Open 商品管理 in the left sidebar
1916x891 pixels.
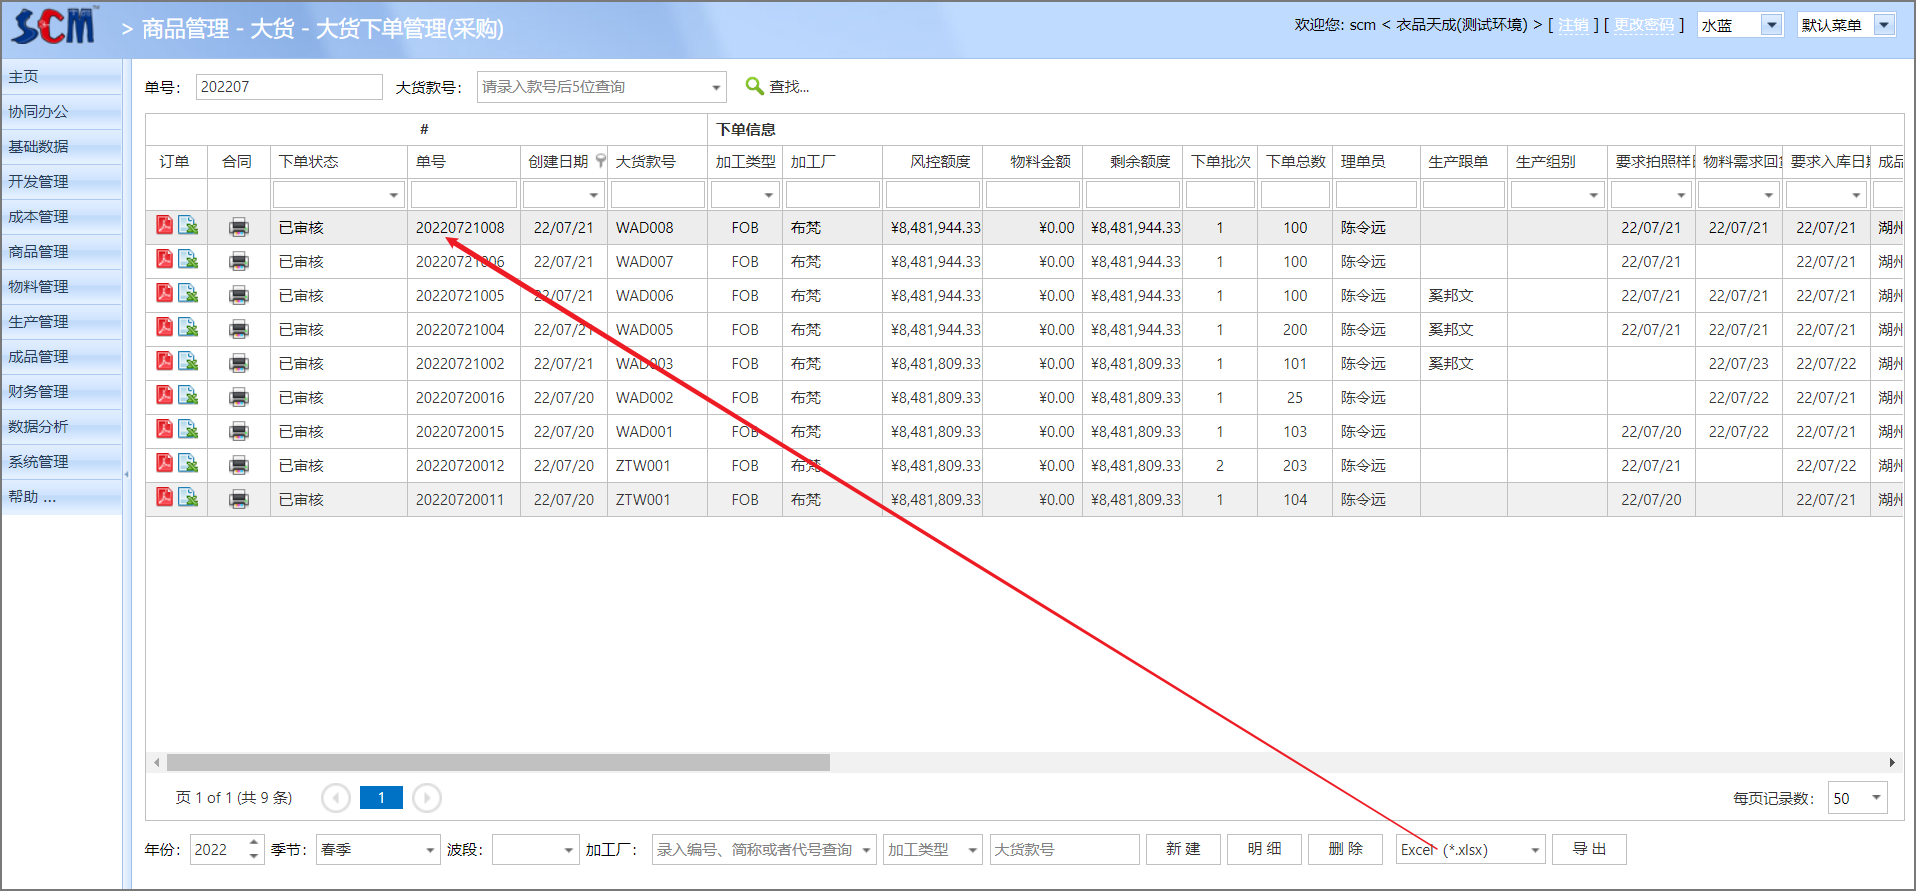(39, 251)
